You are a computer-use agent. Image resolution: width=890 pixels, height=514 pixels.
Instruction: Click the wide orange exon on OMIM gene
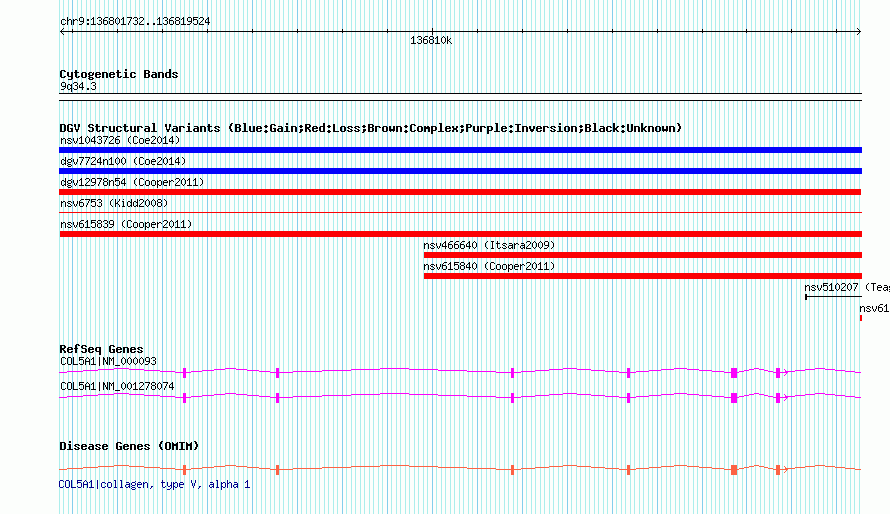(x=734, y=470)
